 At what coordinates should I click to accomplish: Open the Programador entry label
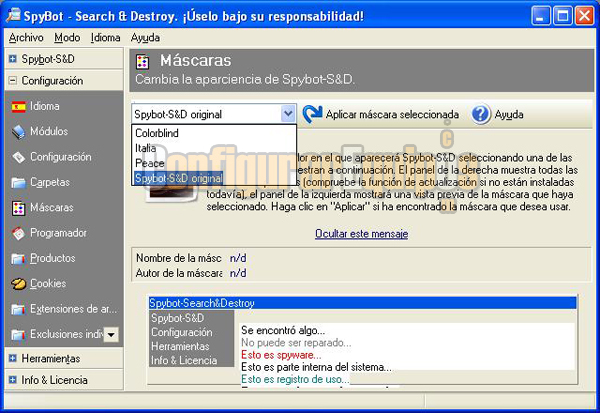(x=59, y=233)
